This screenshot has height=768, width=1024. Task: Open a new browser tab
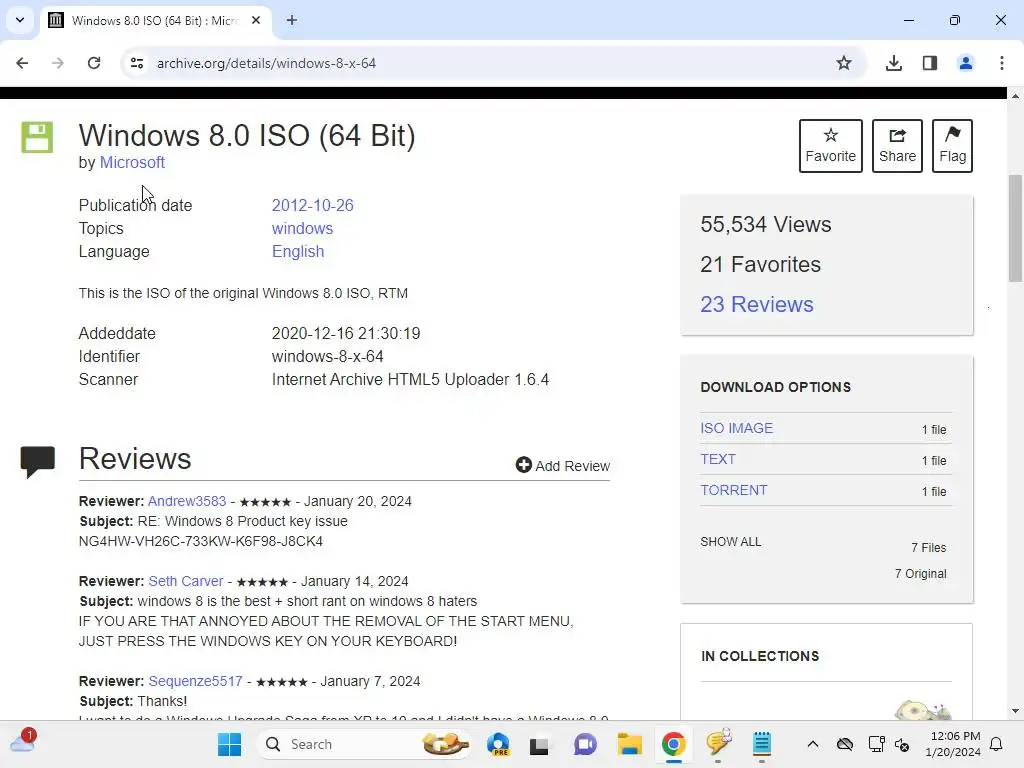click(x=292, y=20)
